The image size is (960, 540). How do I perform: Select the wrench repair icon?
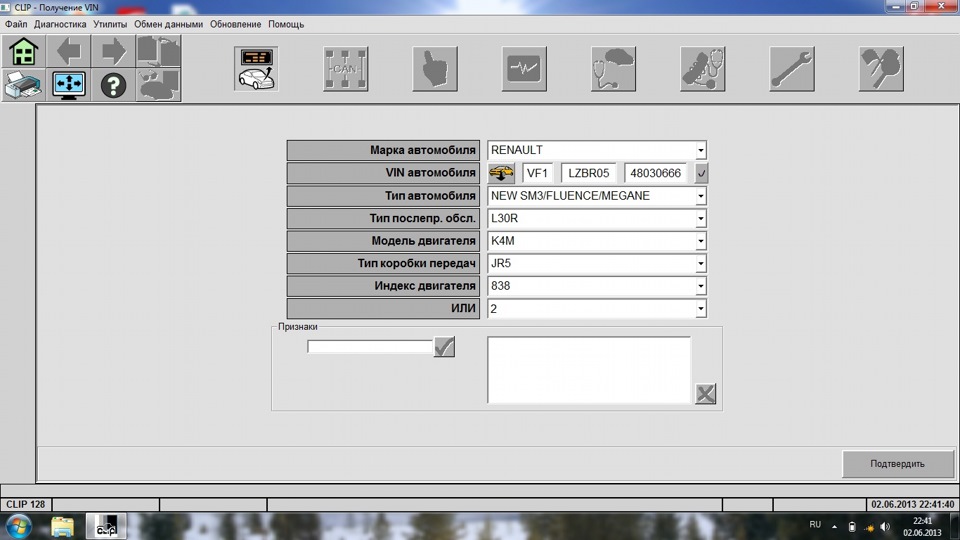tap(792, 69)
